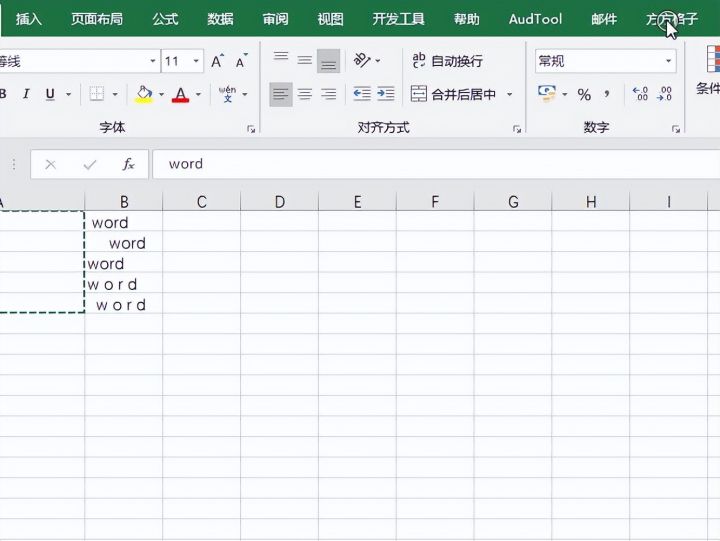Image resolution: width=720 pixels, height=541 pixels.
Task: Open the borders dropdown arrow
Action: (x=115, y=95)
